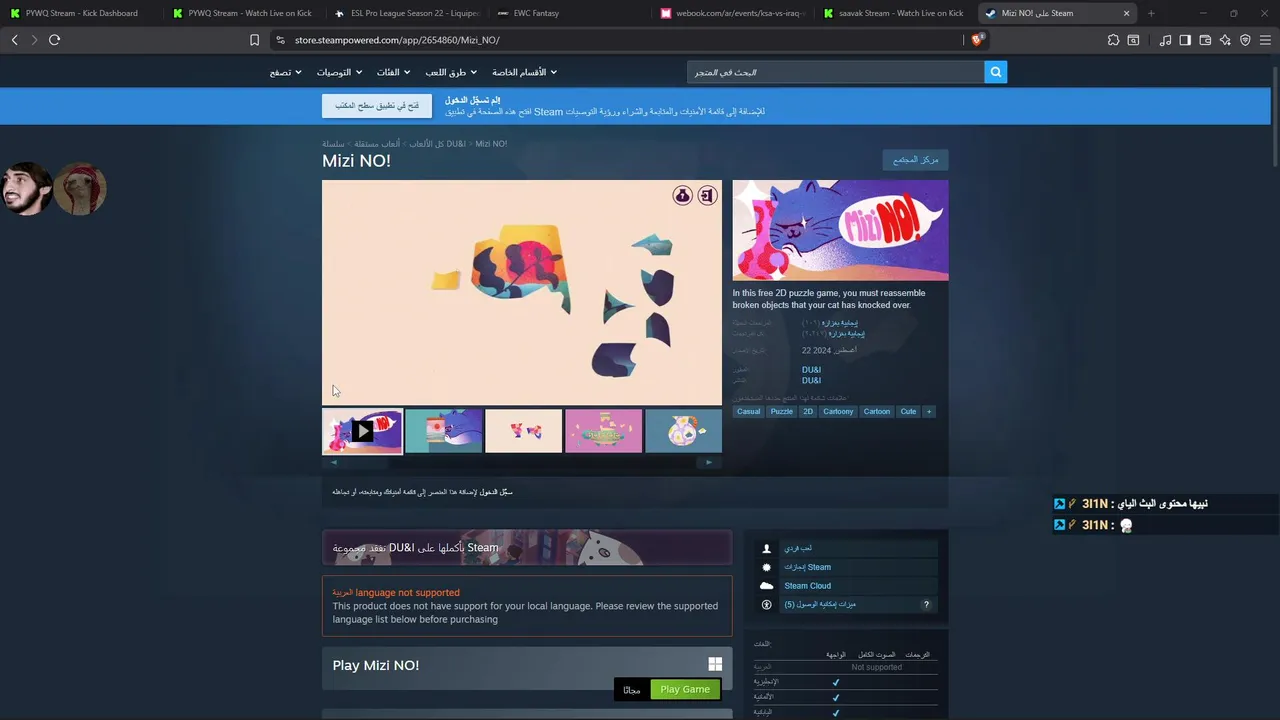Open the Leo AI sparkle icon
1280x720 pixels.
pos(1225,40)
